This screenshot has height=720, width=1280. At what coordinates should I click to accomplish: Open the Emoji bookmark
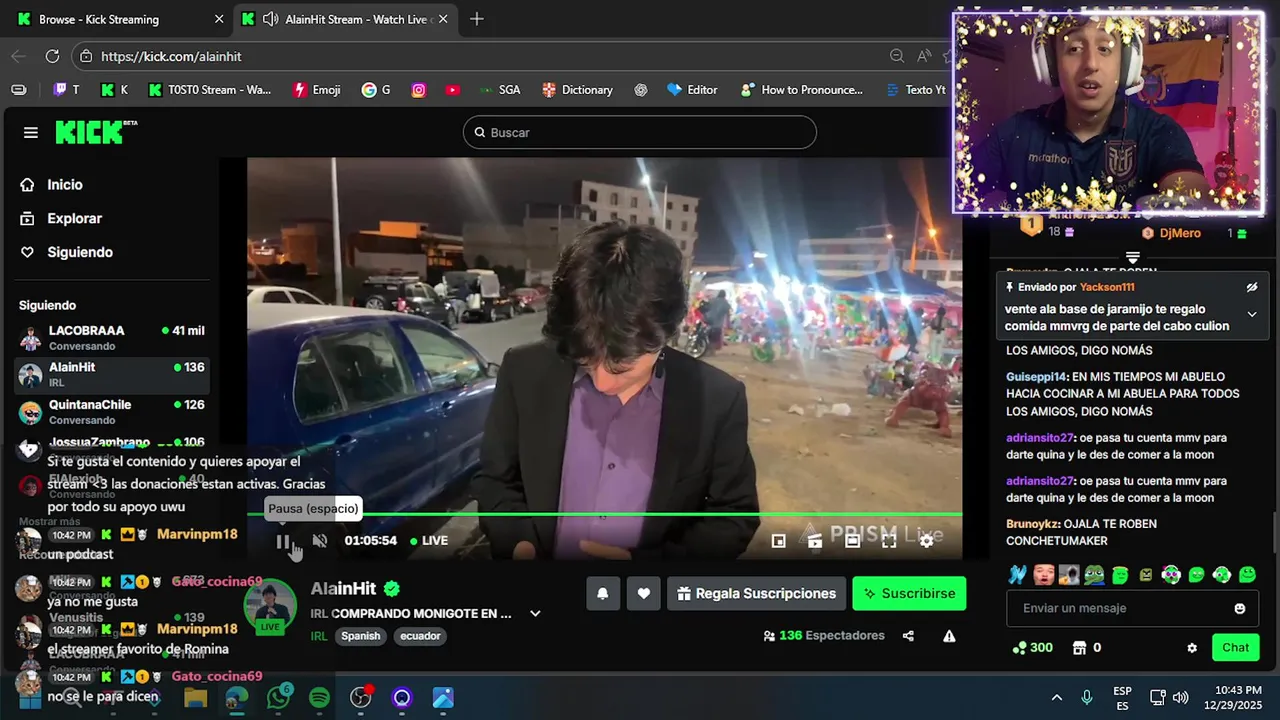pyautogui.click(x=316, y=90)
